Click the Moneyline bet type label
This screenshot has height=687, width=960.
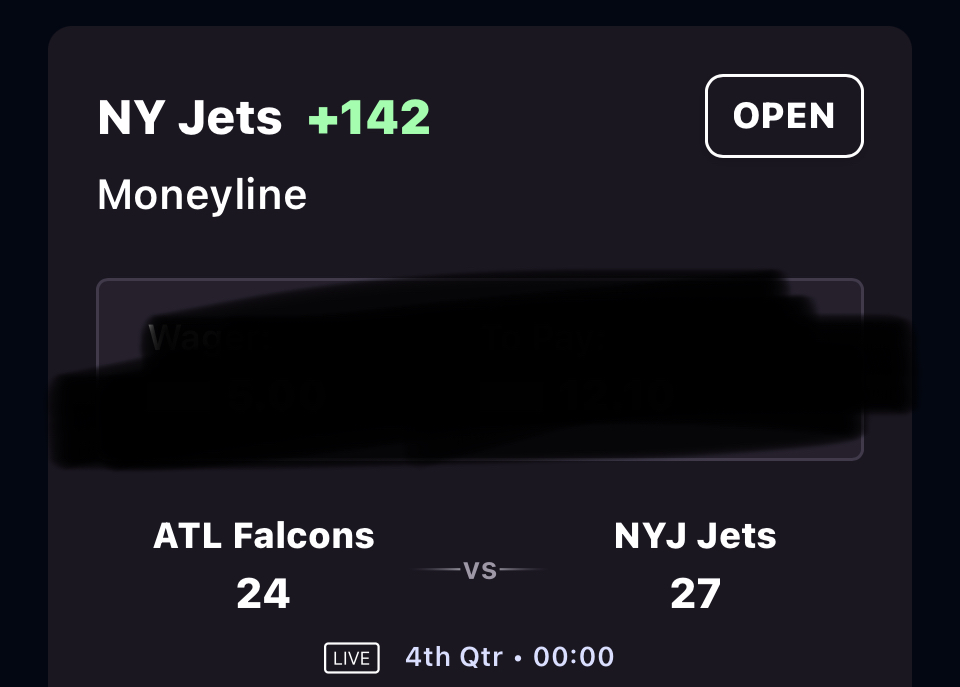[x=202, y=194]
